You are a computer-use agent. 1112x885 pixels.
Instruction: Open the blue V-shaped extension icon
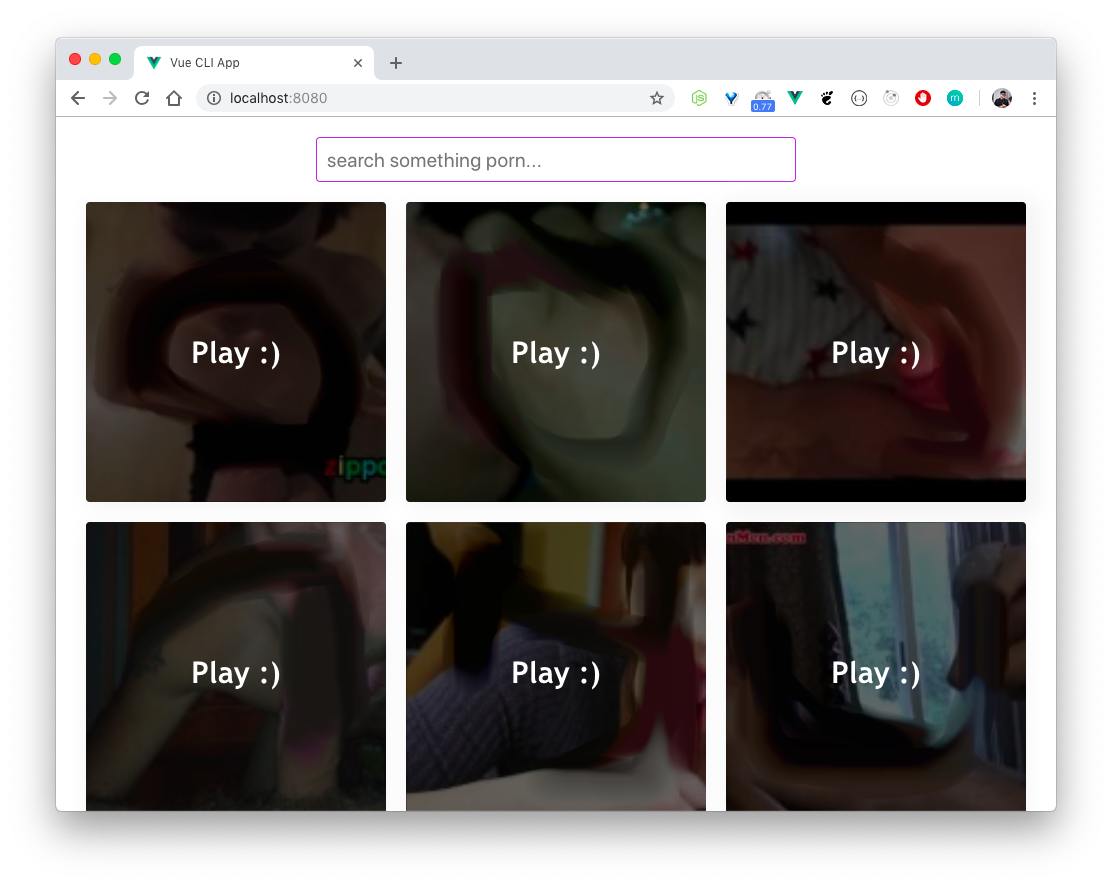pyautogui.click(x=731, y=98)
